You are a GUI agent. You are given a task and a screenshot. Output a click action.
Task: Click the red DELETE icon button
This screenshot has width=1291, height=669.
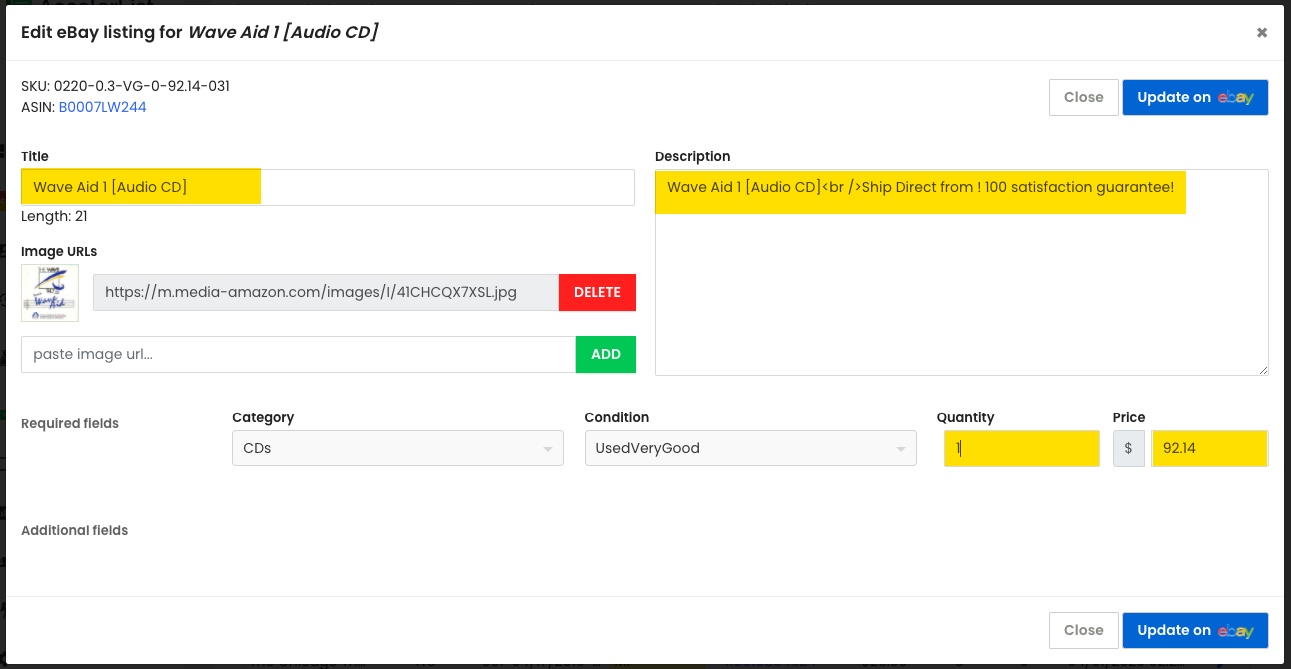pyautogui.click(x=597, y=292)
